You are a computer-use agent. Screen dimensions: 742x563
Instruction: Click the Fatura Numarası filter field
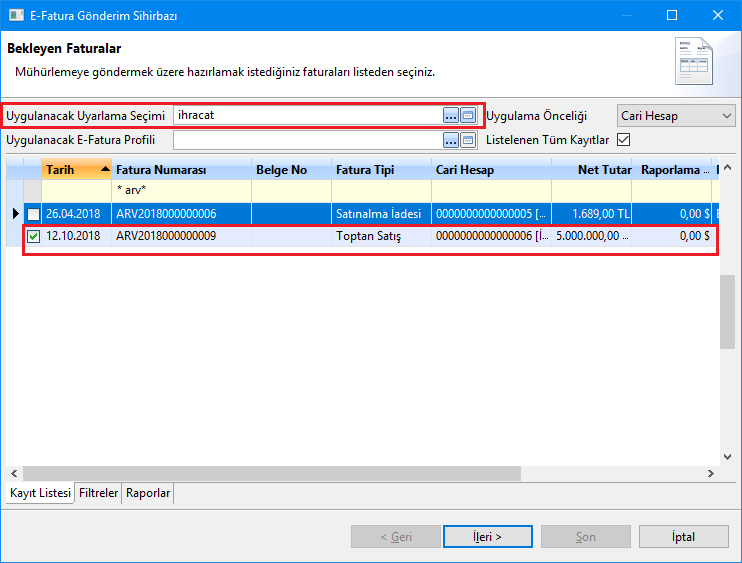click(180, 190)
